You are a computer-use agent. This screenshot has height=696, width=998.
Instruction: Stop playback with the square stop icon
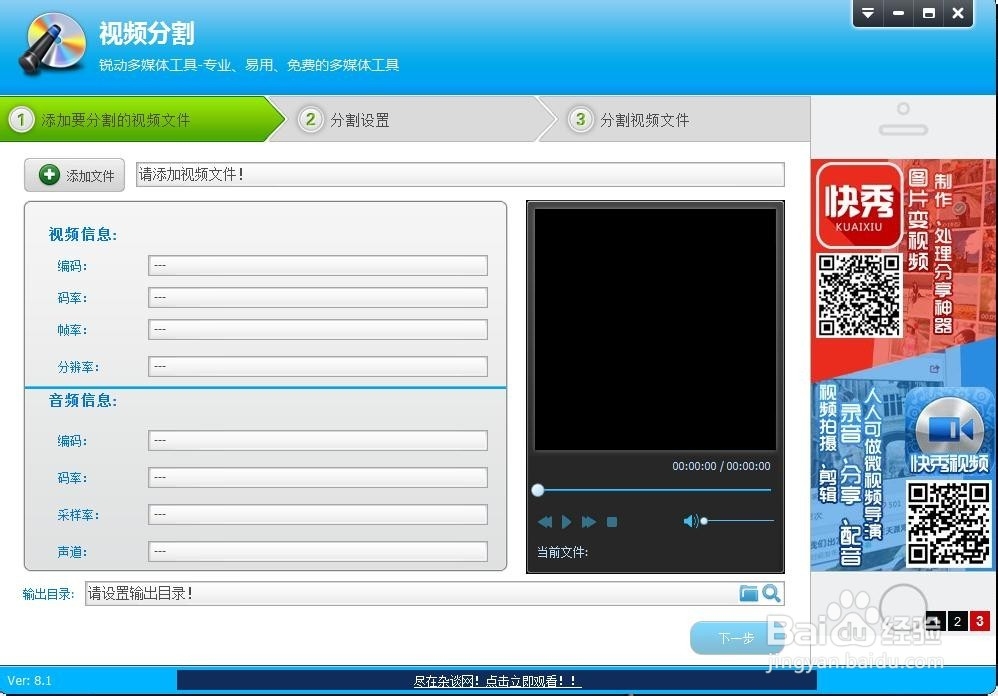coord(612,522)
